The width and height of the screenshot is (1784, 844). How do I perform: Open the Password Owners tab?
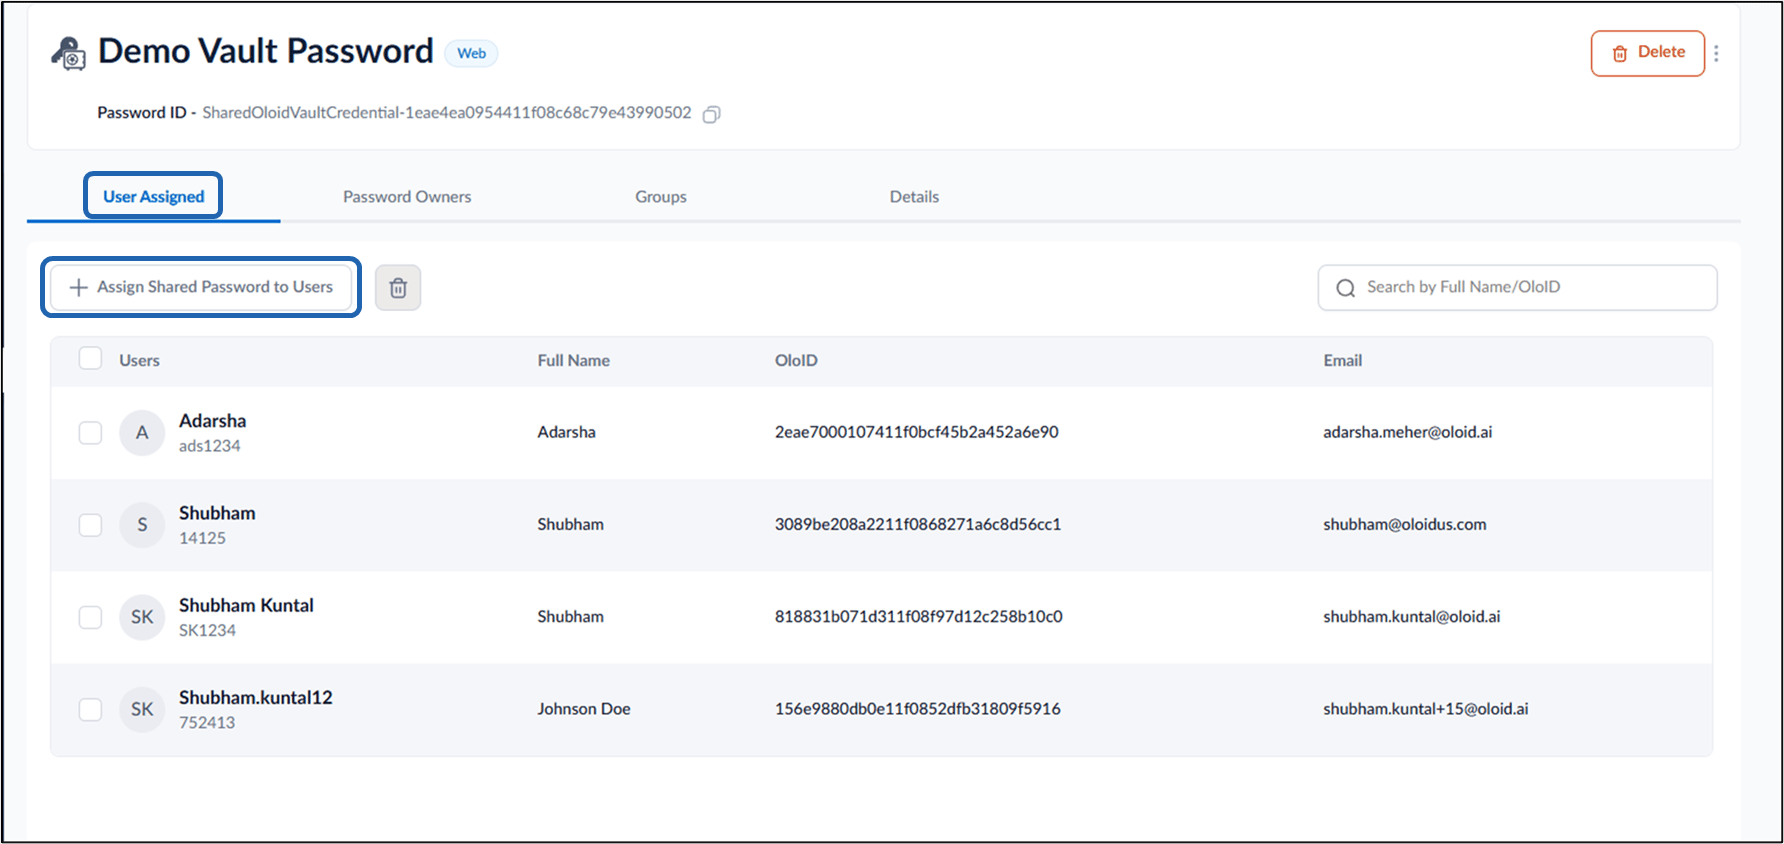407,197
